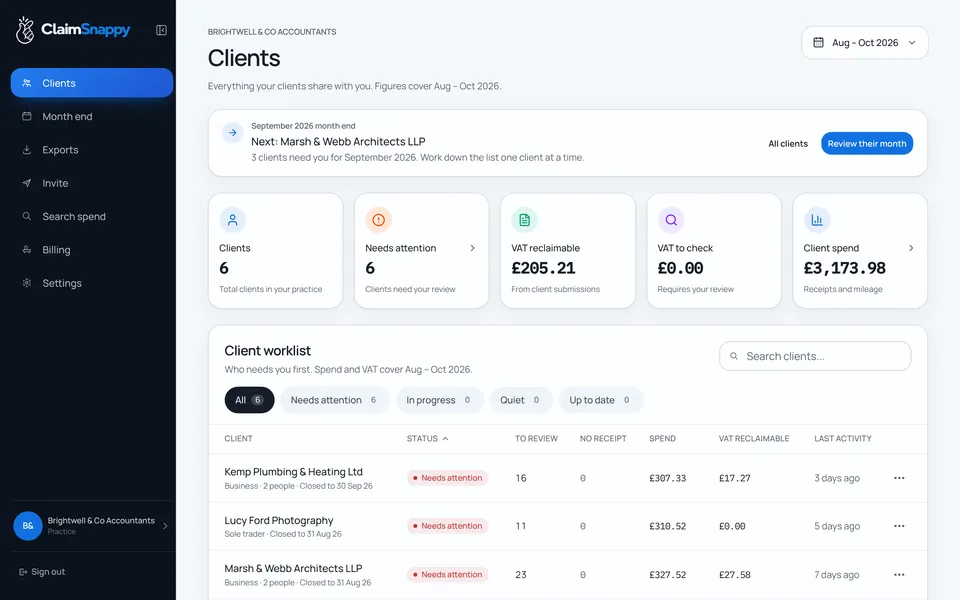Click the SPEND column header
The width and height of the screenshot is (960, 600).
click(662, 438)
